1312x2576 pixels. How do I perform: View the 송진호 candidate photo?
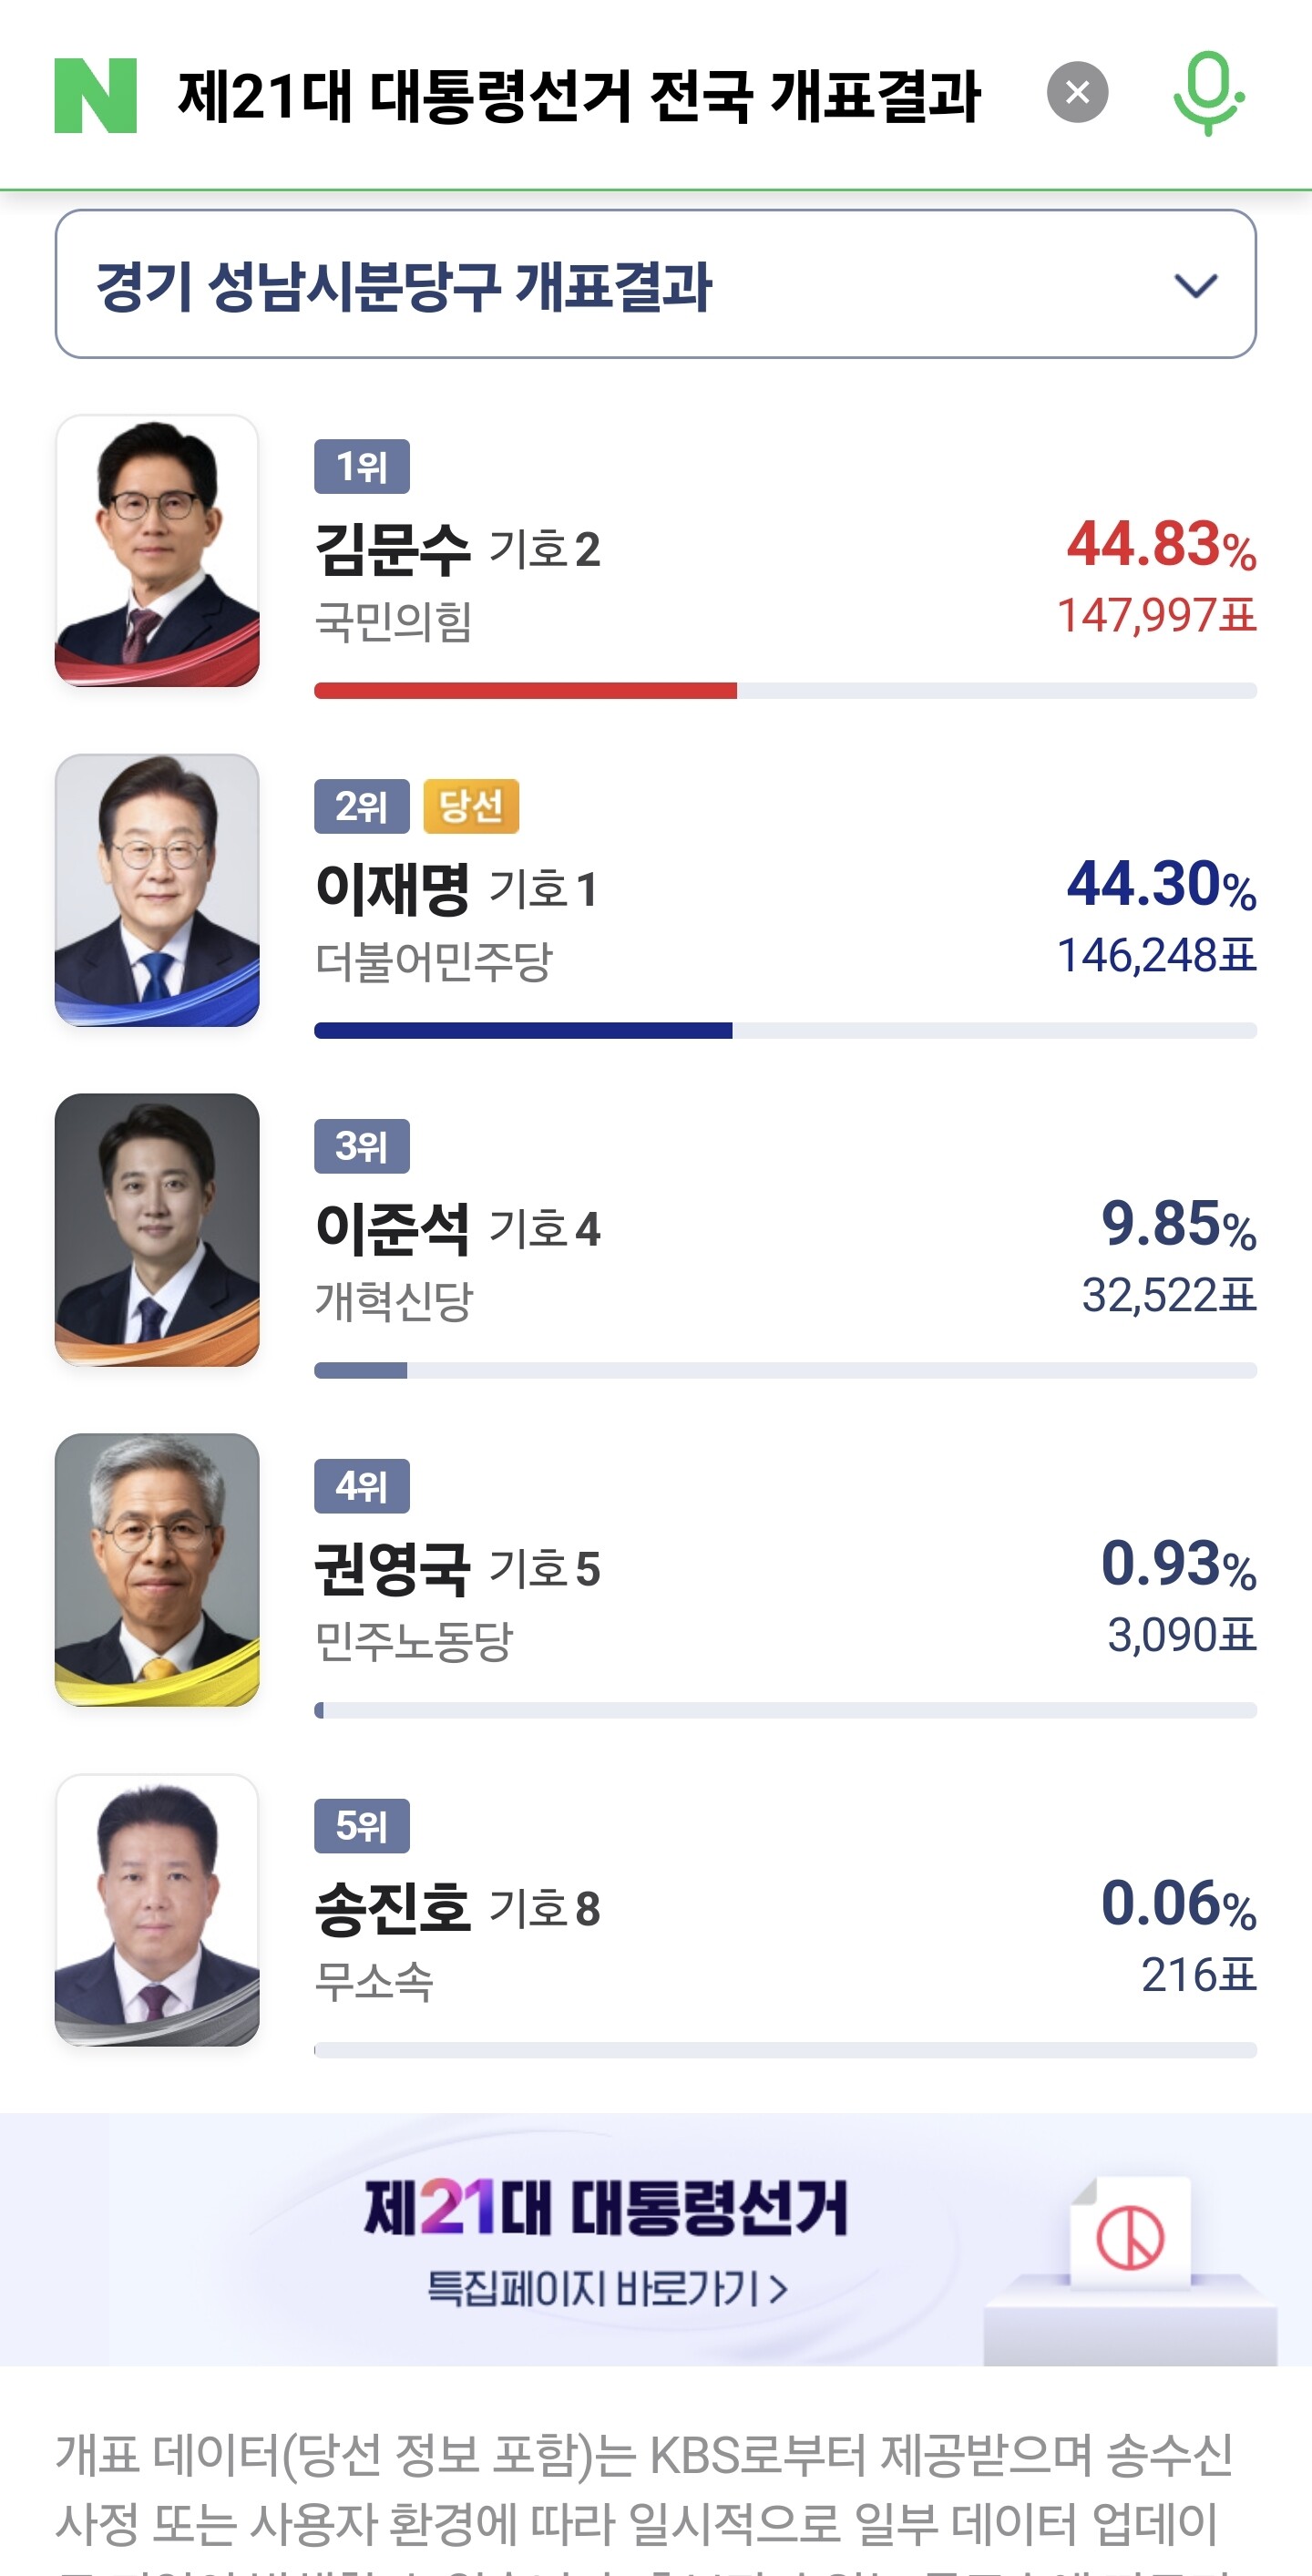tap(157, 1910)
